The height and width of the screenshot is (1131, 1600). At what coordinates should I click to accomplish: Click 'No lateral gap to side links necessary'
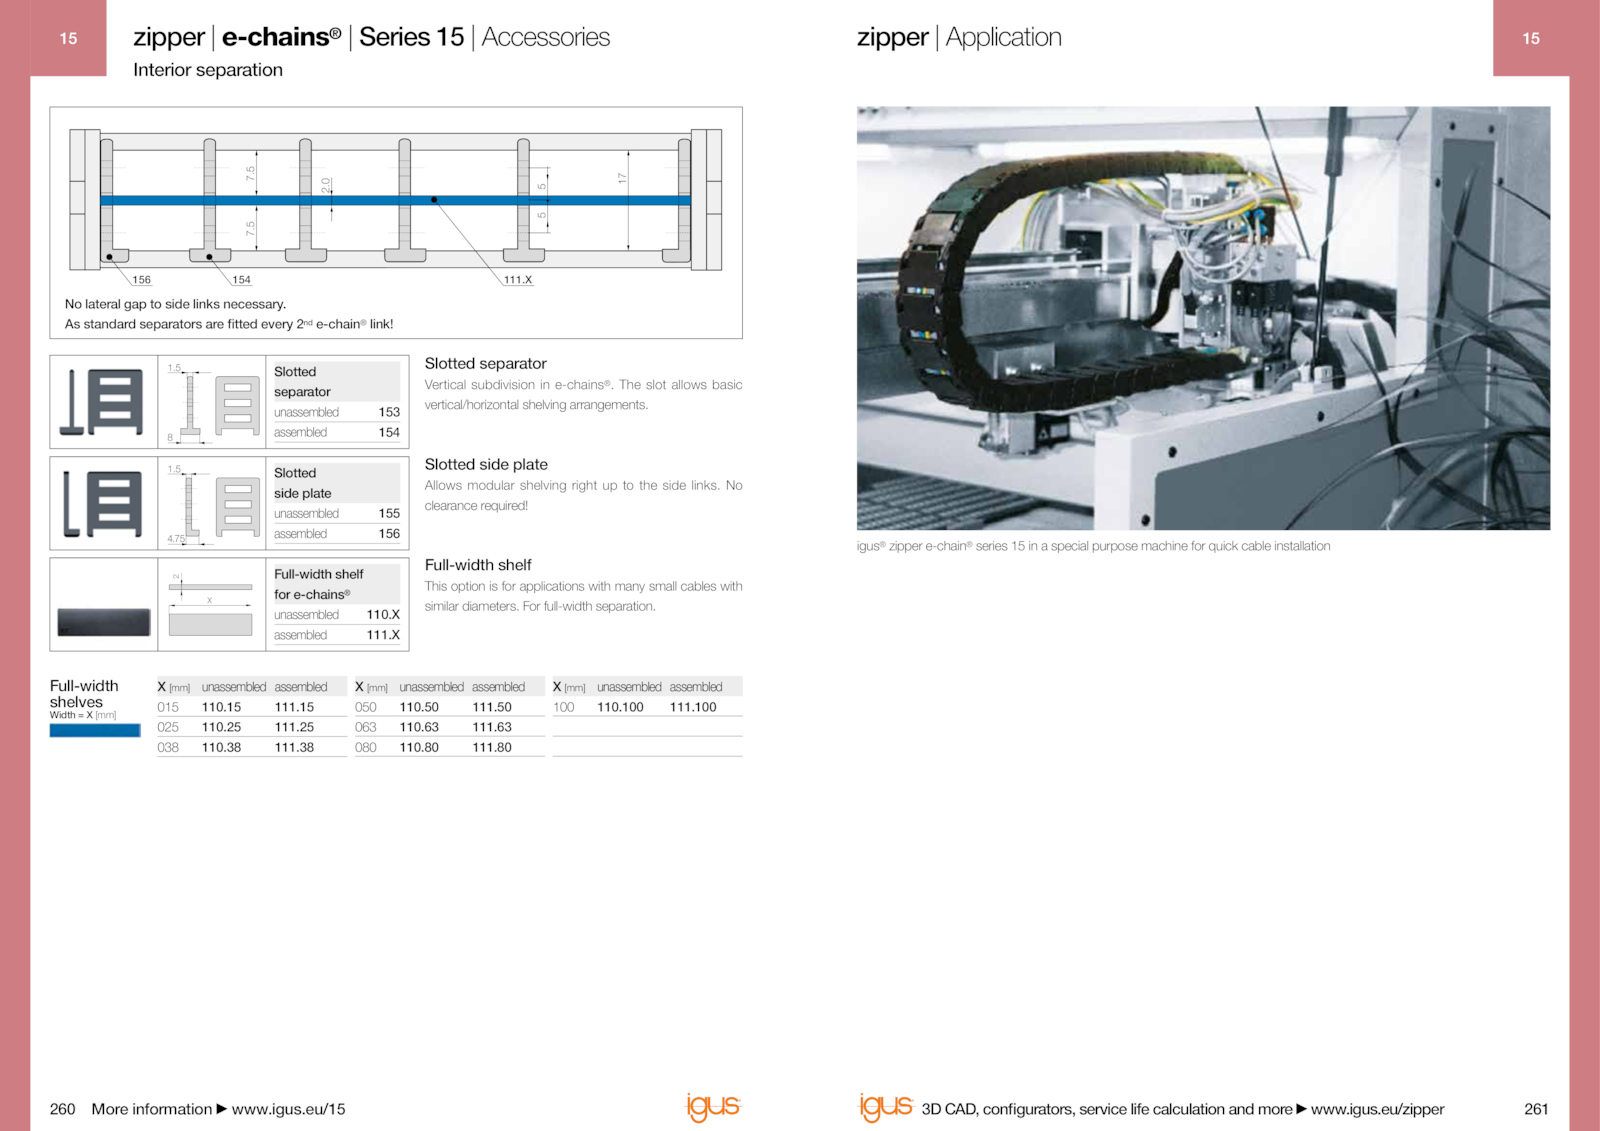point(175,304)
